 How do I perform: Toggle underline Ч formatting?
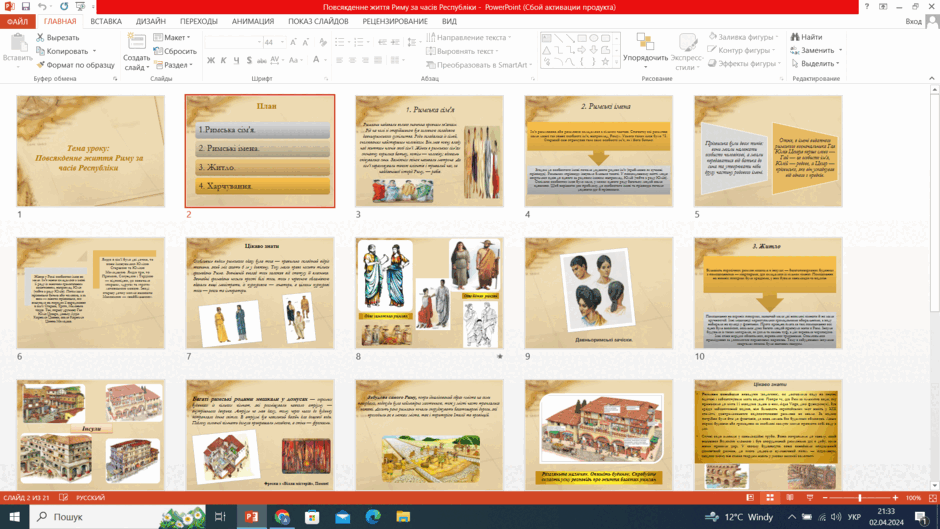point(236,60)
